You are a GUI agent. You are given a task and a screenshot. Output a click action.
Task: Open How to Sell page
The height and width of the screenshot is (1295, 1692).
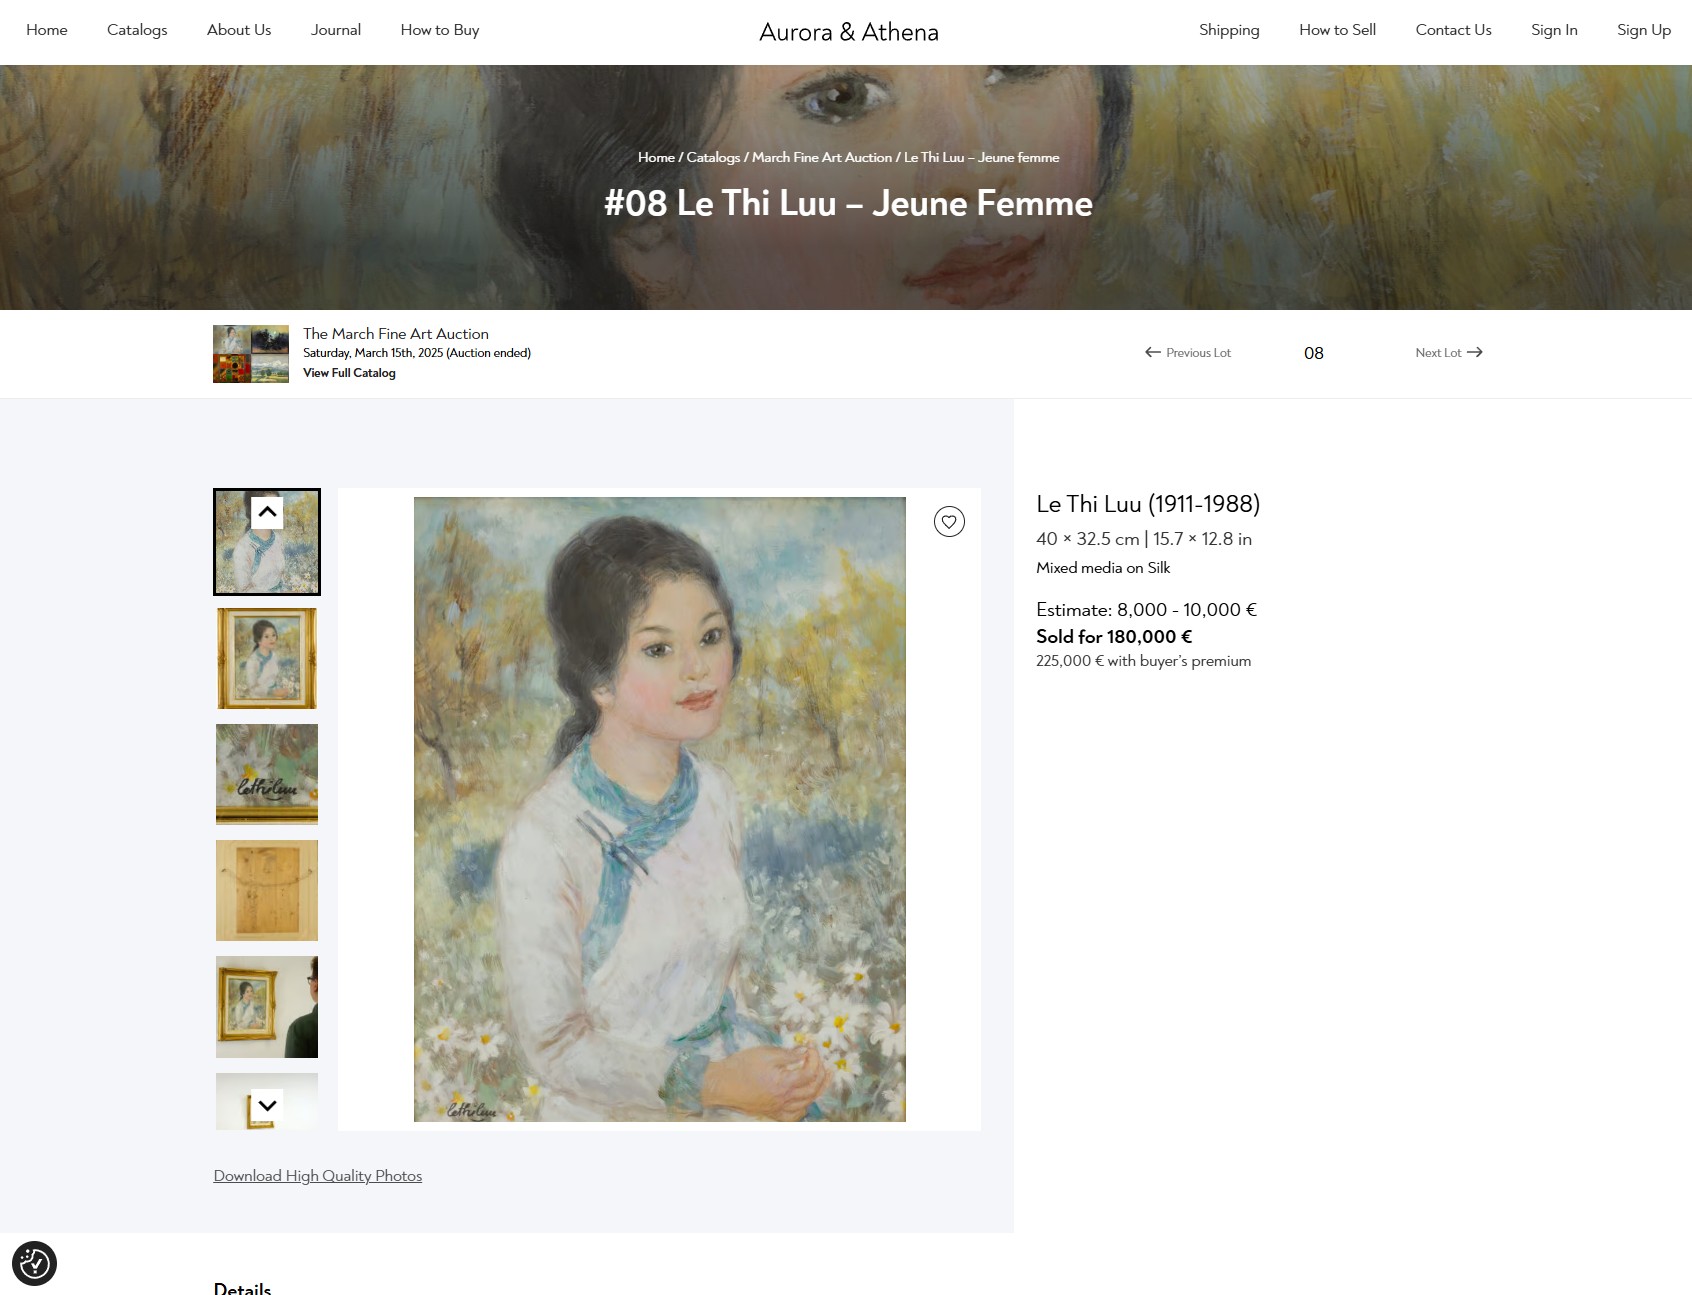click(1337, 30)
